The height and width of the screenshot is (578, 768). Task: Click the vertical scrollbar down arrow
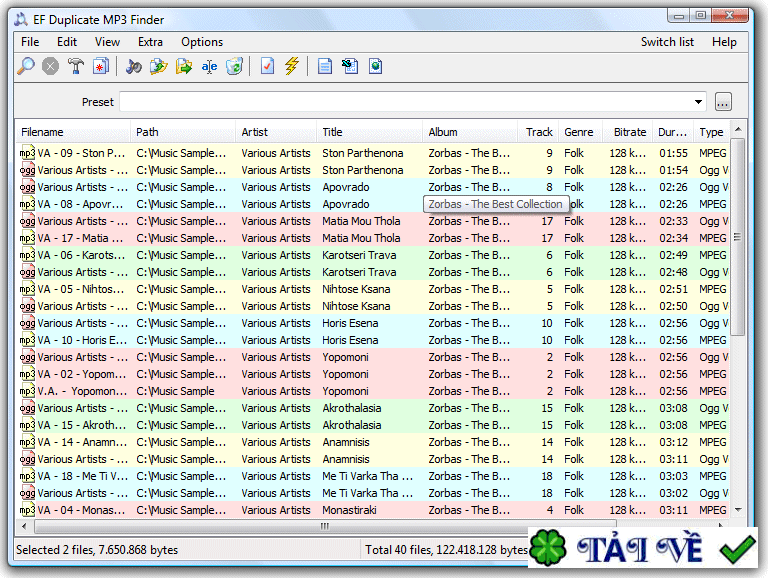coord(738,510)
